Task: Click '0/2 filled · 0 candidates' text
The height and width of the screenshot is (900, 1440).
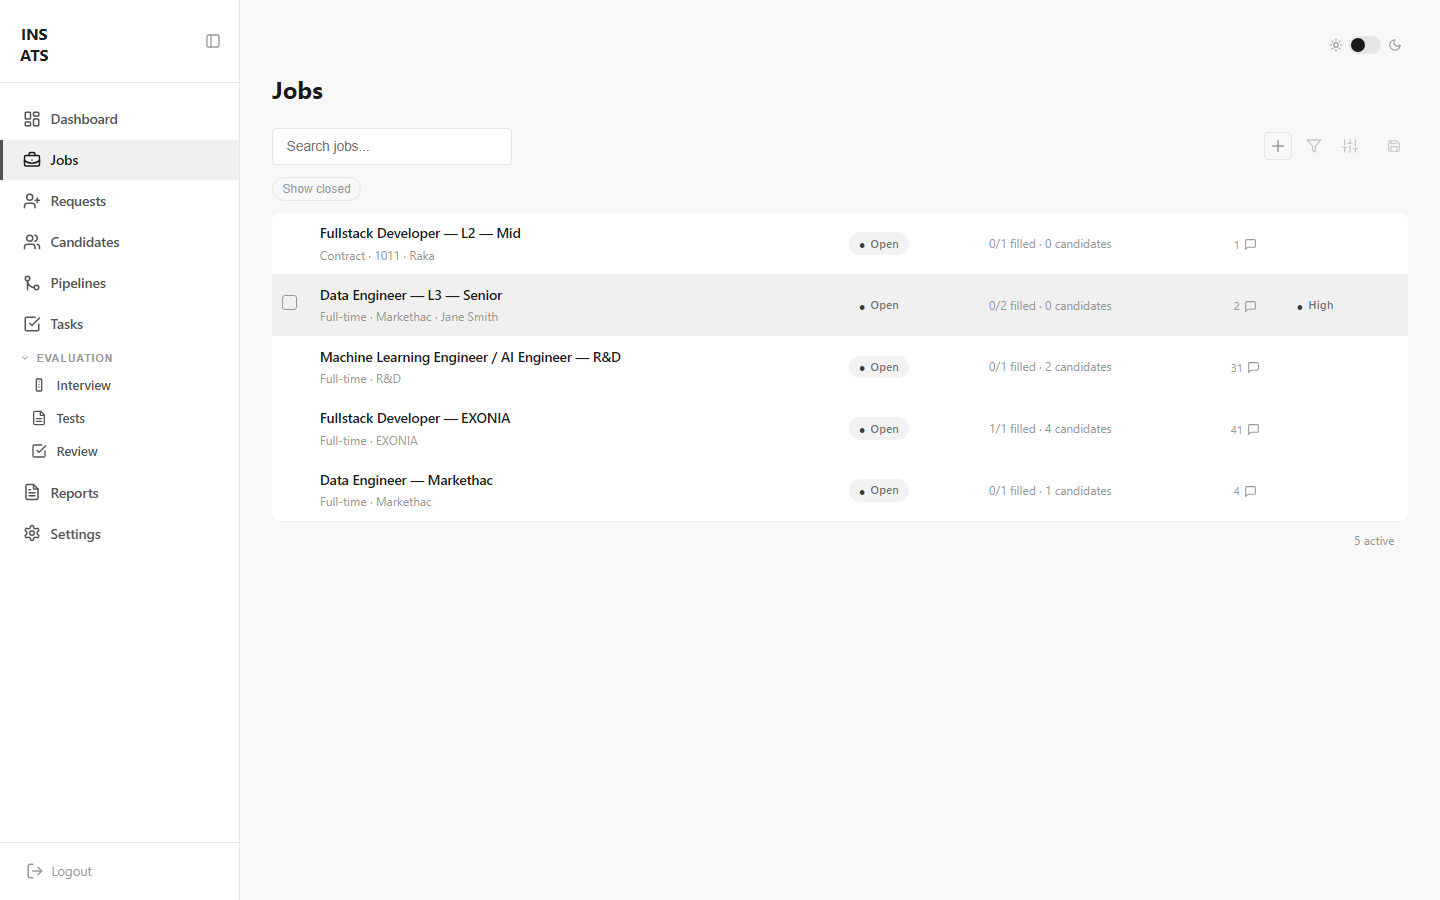Action: (x=1050, y=306)
